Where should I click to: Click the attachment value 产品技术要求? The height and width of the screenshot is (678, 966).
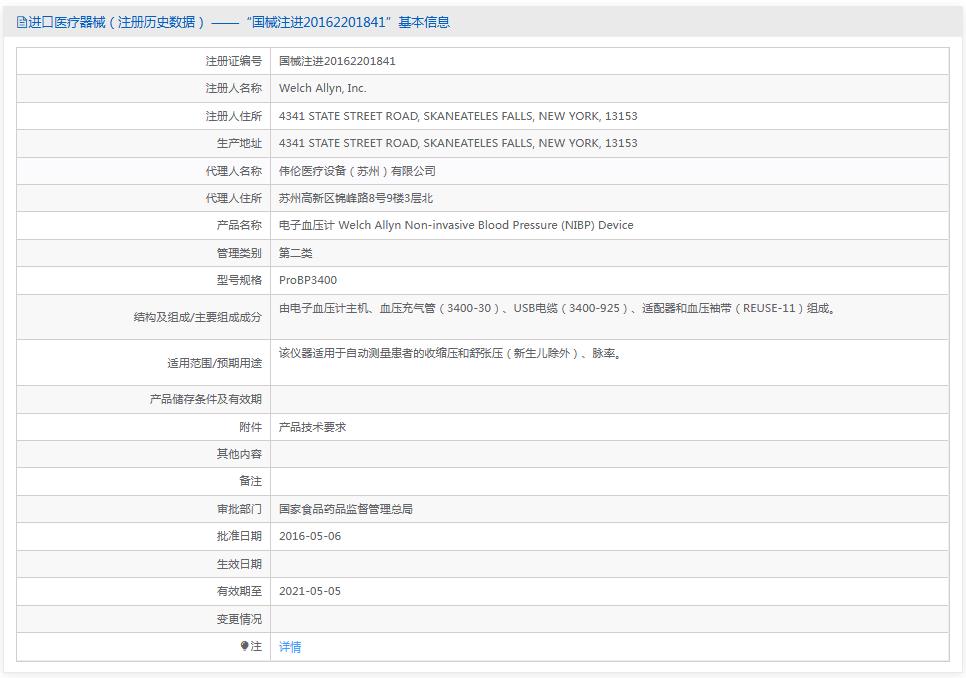click(312, 427)
